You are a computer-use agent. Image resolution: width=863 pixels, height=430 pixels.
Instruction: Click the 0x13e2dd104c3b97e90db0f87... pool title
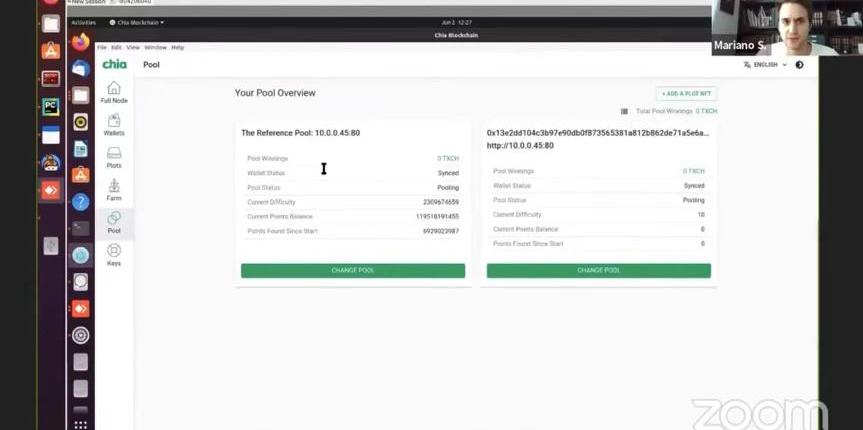[598, 133]
